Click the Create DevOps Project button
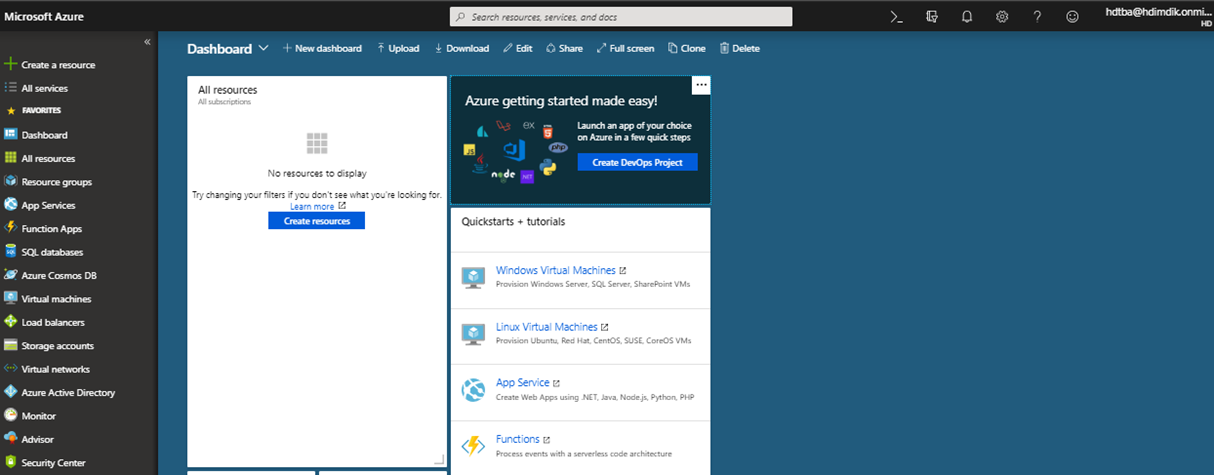The width and height of the screenshot is (1214, 475). [637, 162]
